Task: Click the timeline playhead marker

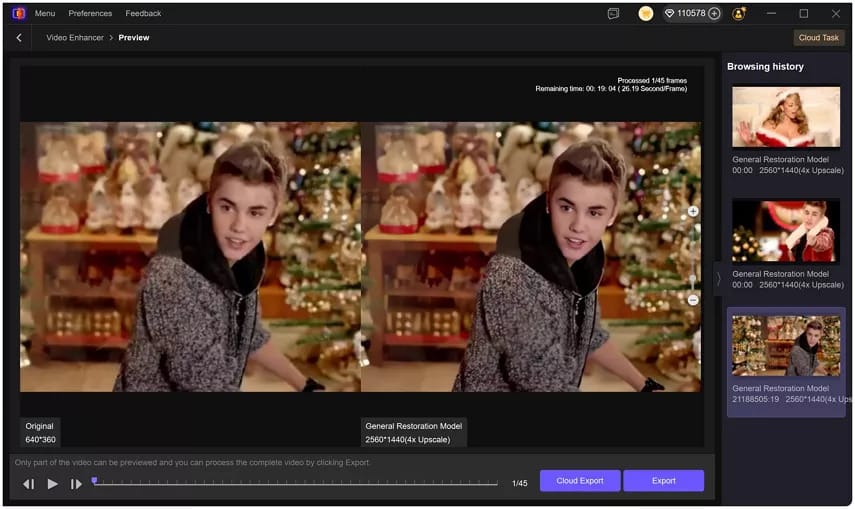Action: tap(94, 481)
